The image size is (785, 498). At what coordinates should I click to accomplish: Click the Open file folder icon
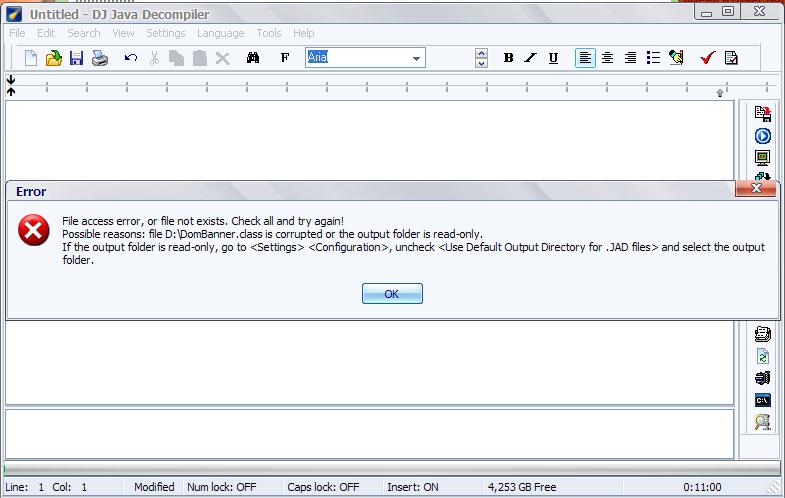54,58
